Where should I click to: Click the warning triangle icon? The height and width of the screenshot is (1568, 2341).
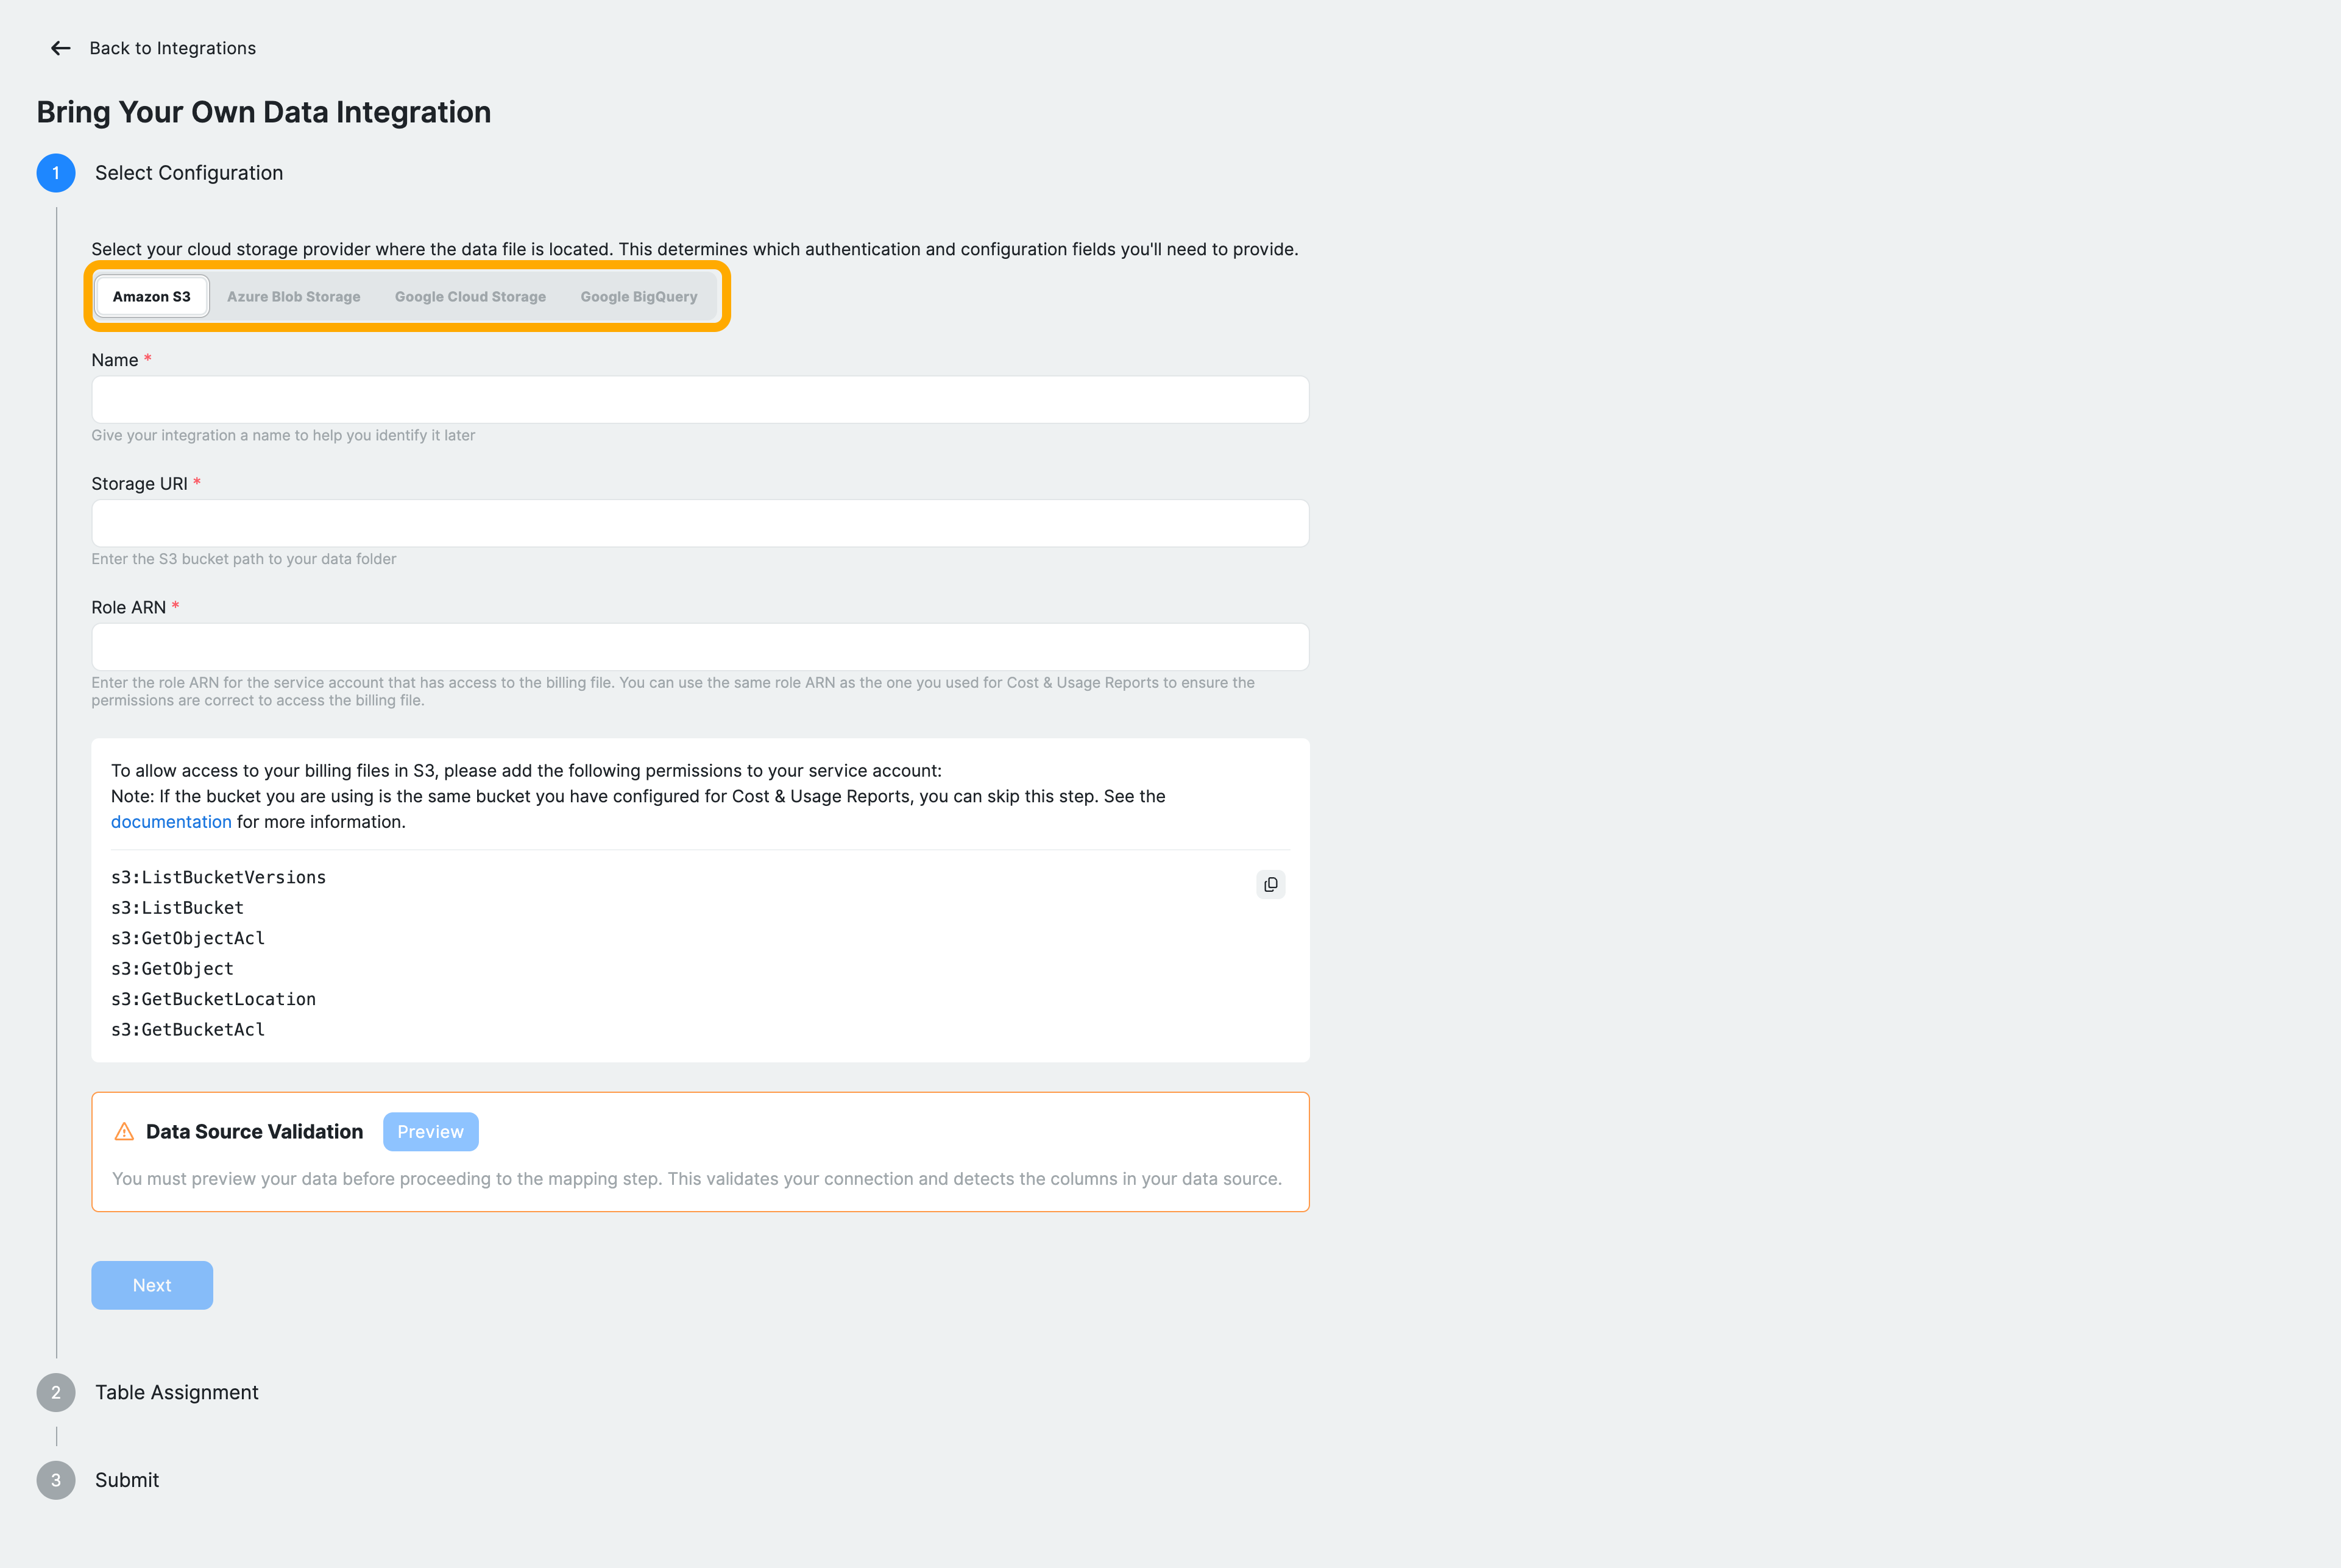pyautogui.click(x=124, y=1131)
